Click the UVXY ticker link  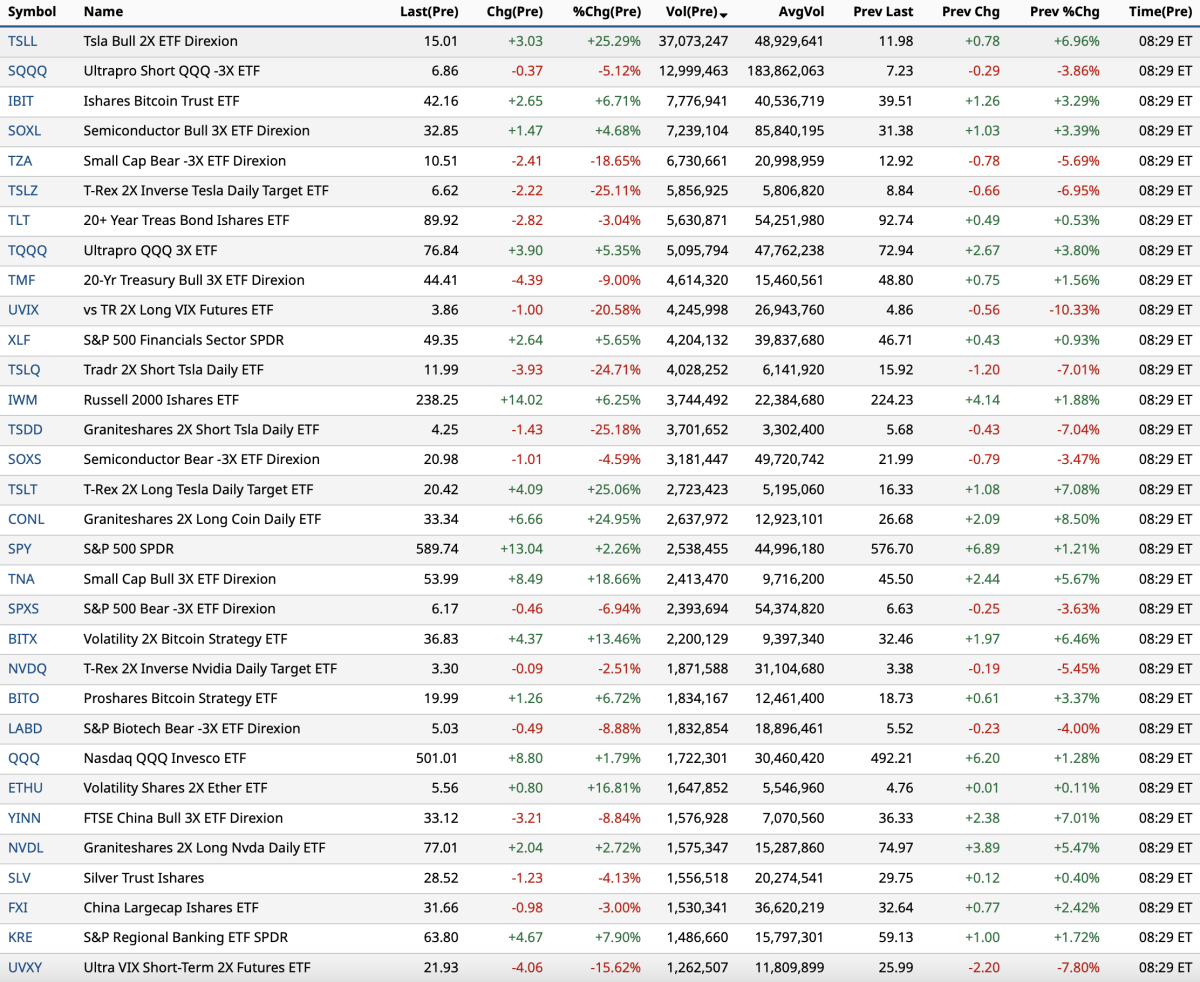pyautogui.click(x=25, y=967)
